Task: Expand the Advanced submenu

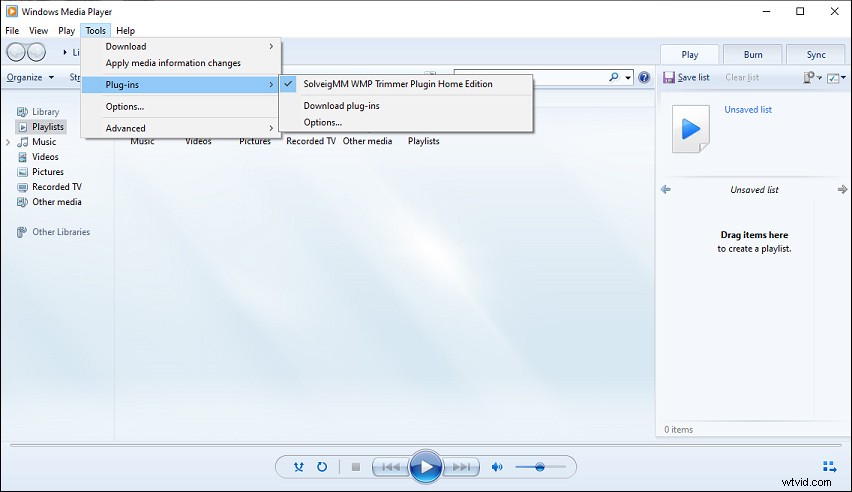Action: tap(181, 128)
